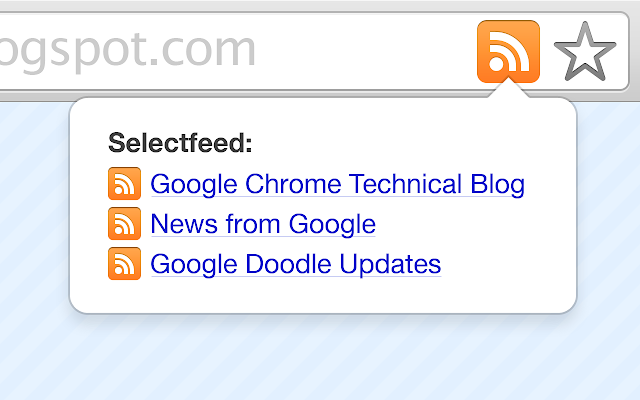Screen dimensions: 640x400
Task: Click striped page background below the popup
Action: click(320, 360)
